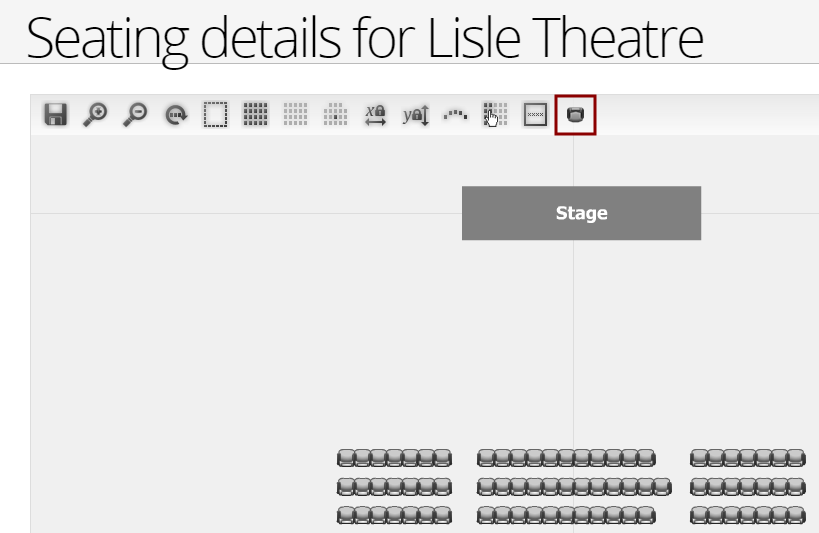Zoom in with the magnifier plus icon
The height and width of the screenshot is (533, 819).
(x=95, y=114)
